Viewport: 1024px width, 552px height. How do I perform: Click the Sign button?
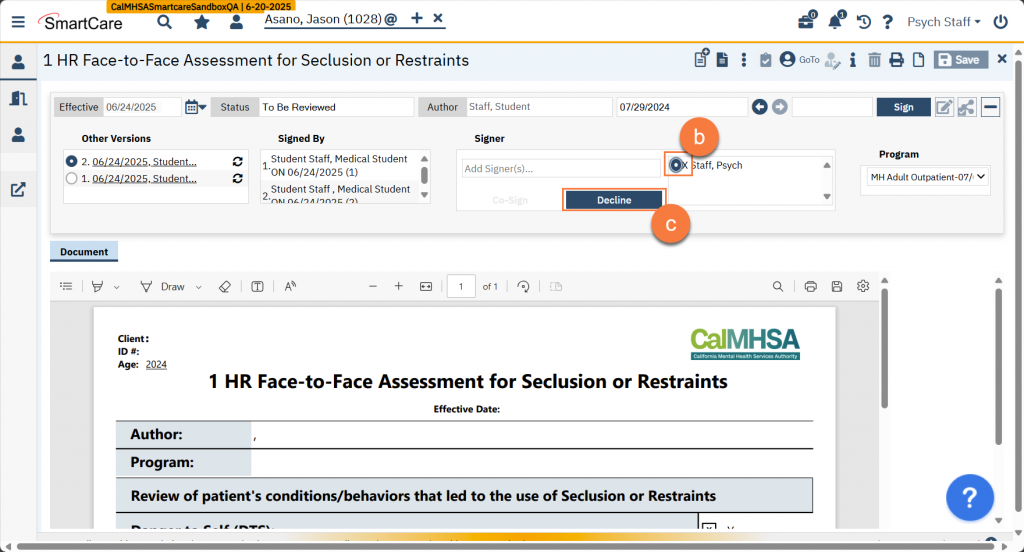click(x=902, y=107)
